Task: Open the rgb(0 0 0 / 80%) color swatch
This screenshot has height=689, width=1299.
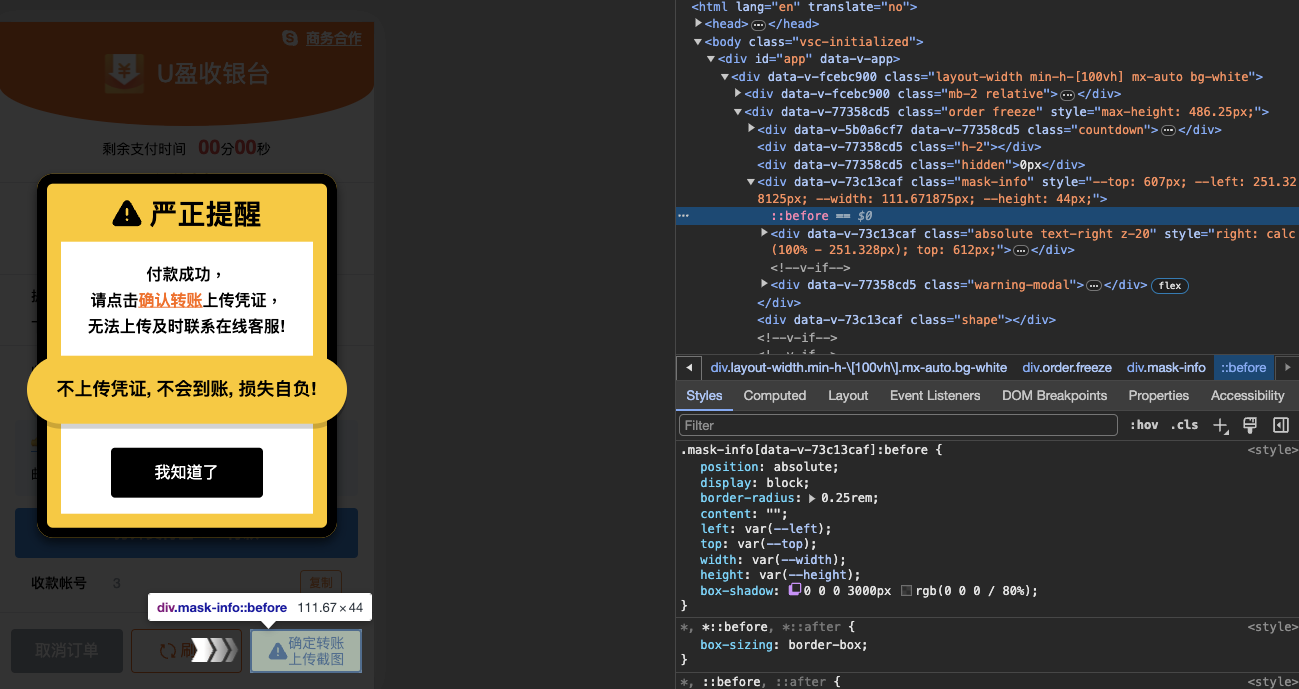Action: pos(907,591)
